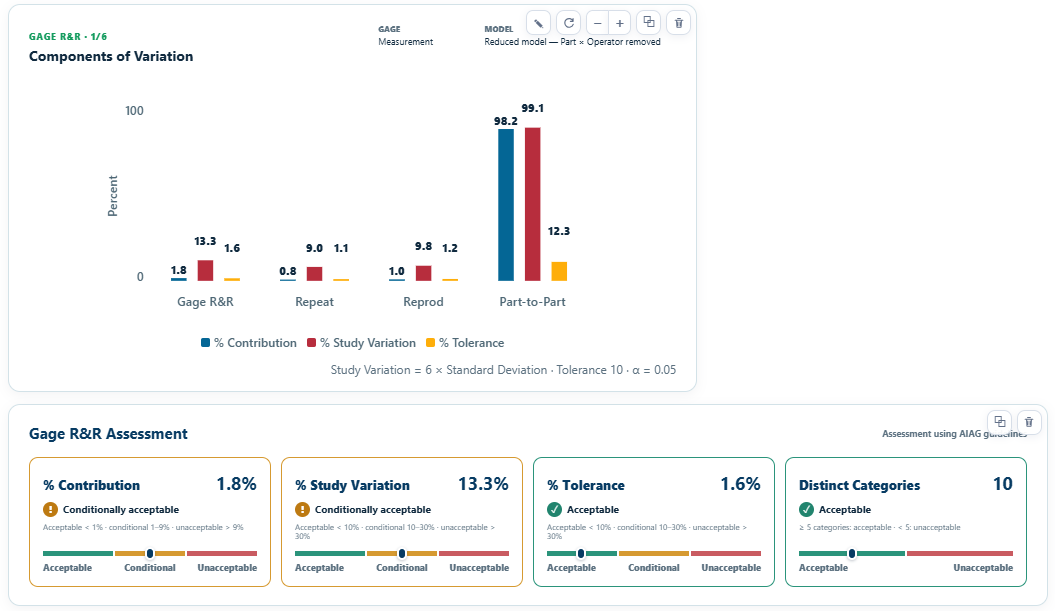Click the Gage R&R red study variation bar

click(x=205, y=271)
